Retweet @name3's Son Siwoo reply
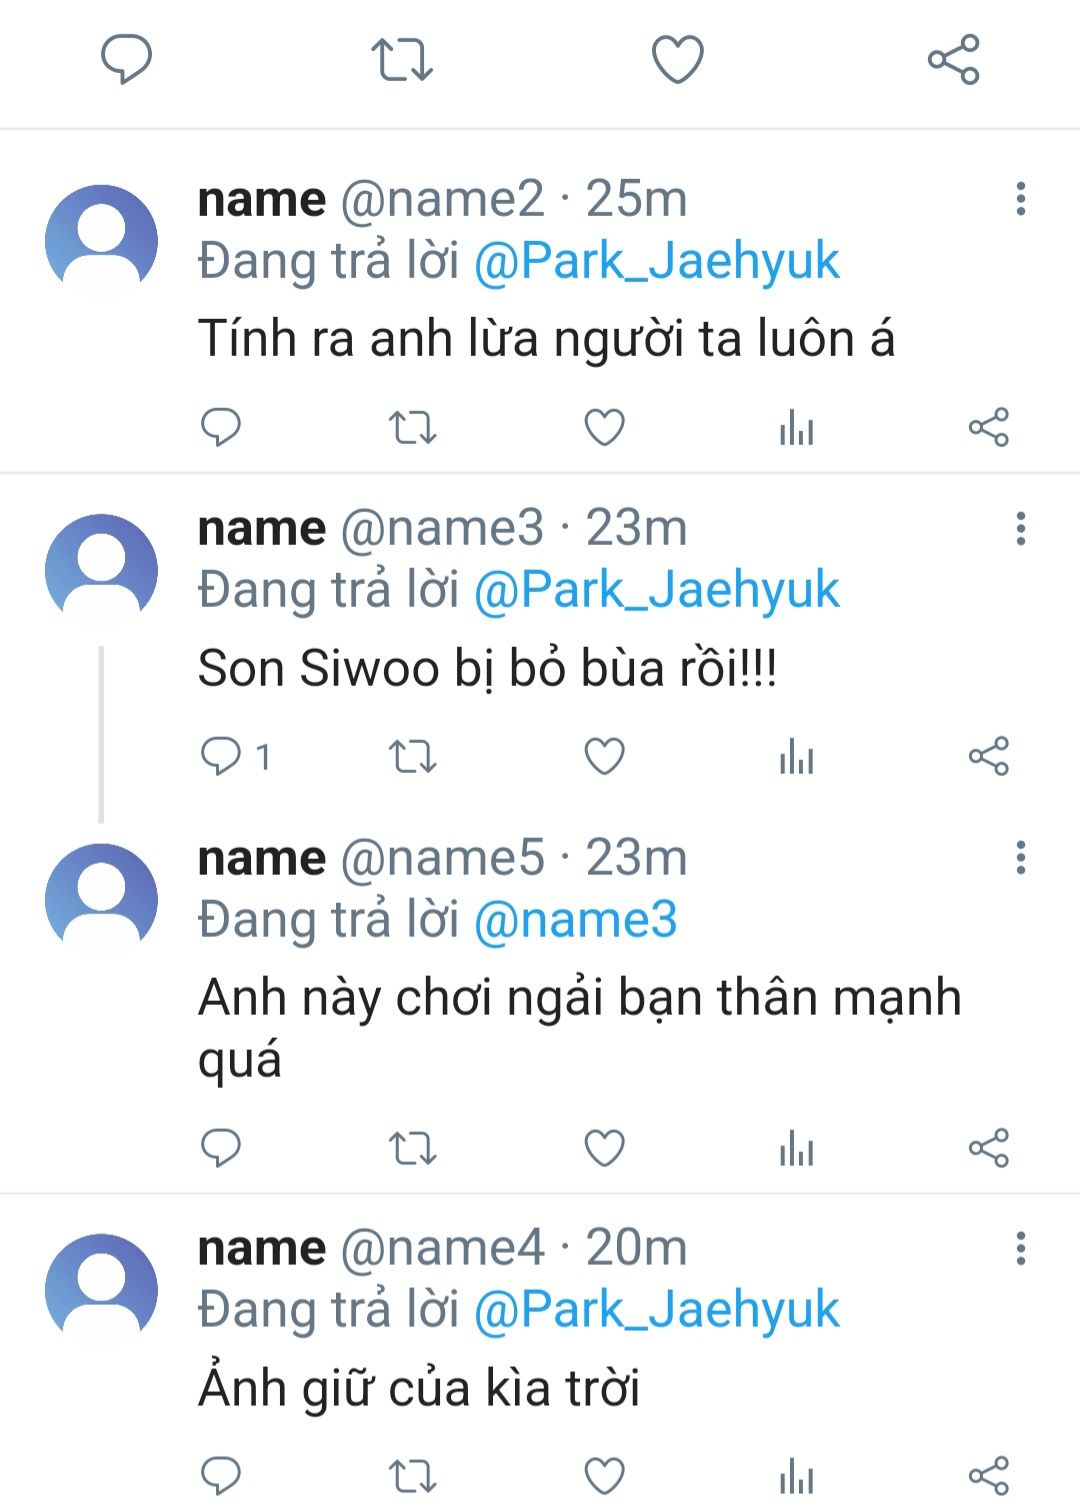The height and width of the screenshot is (1502, 1080). pyautogui.click(x=412, y=757)
